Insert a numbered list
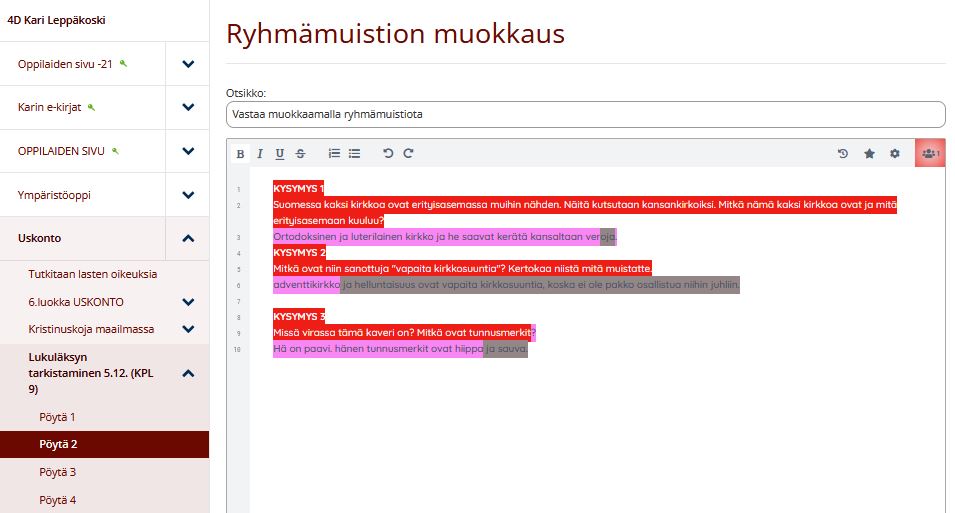Viewport: 955px width, 513px height. (335, 154)
